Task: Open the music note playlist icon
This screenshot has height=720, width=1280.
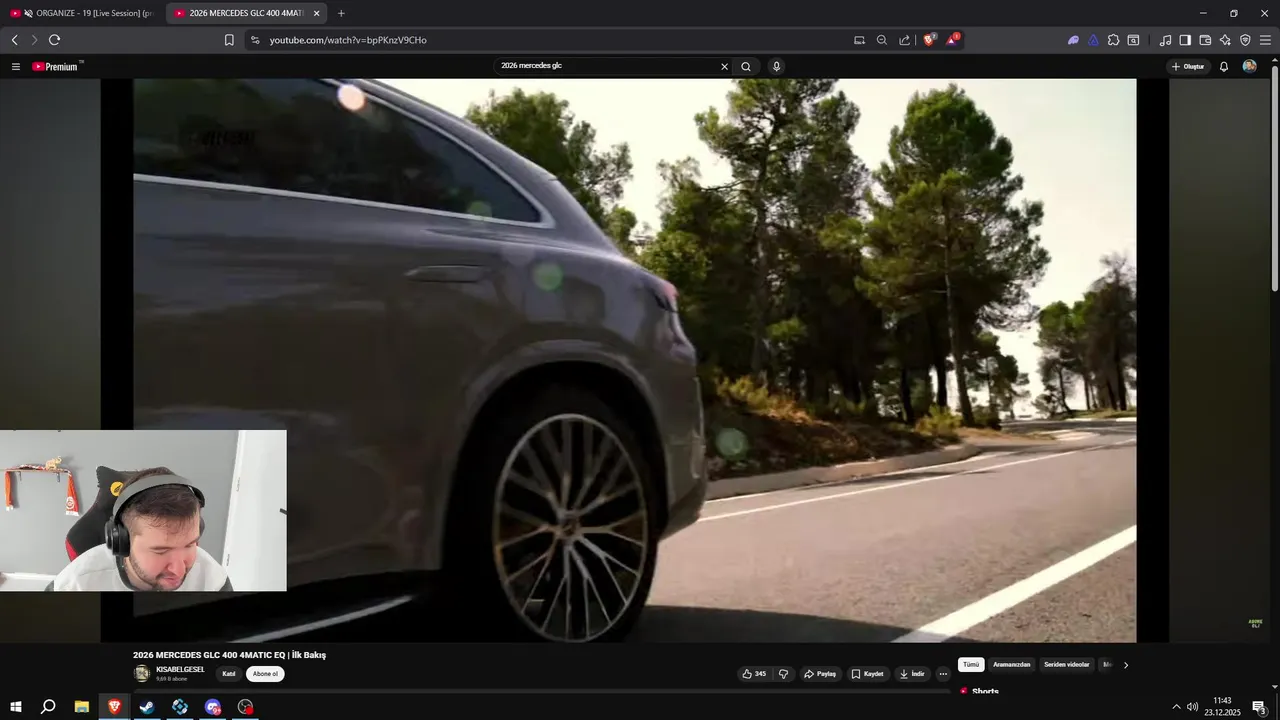Action: (x=1165, y=40)
